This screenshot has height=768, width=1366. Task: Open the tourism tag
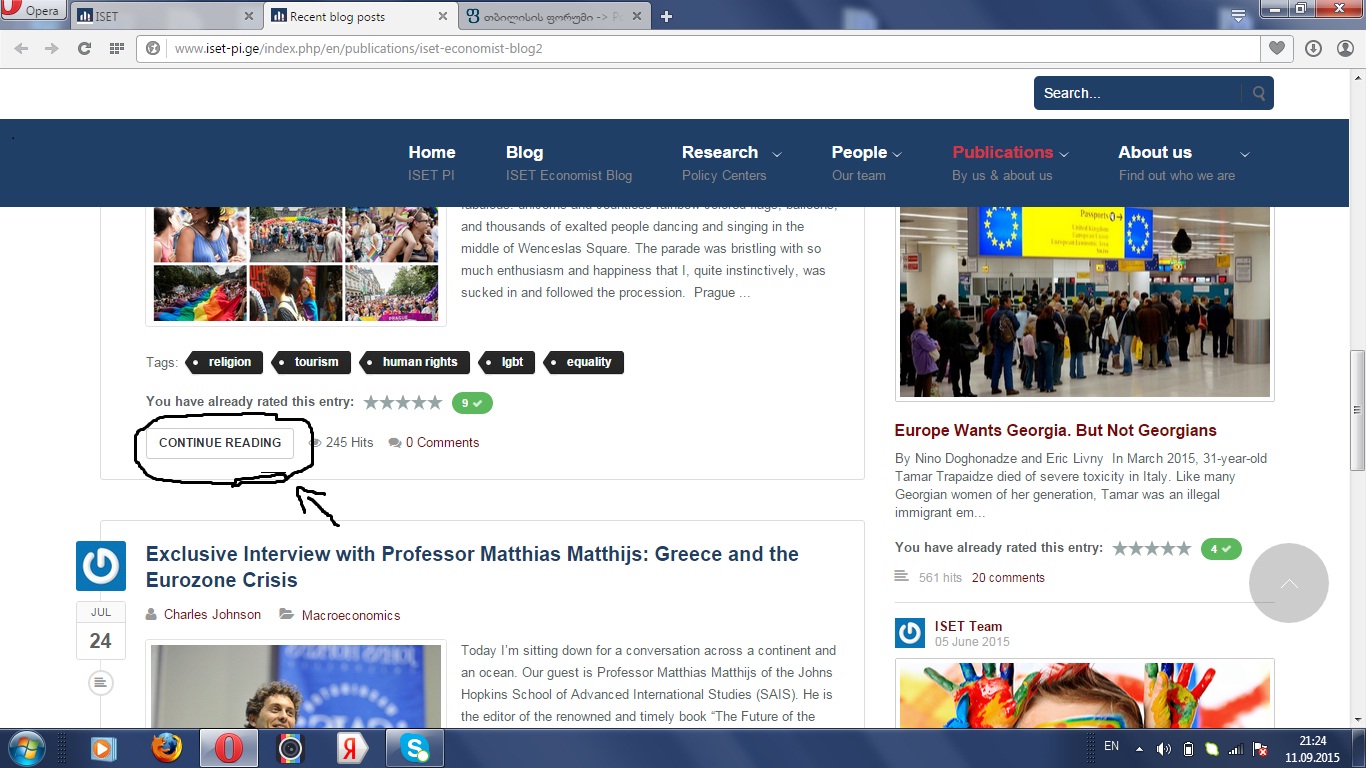tap(311, 362)
